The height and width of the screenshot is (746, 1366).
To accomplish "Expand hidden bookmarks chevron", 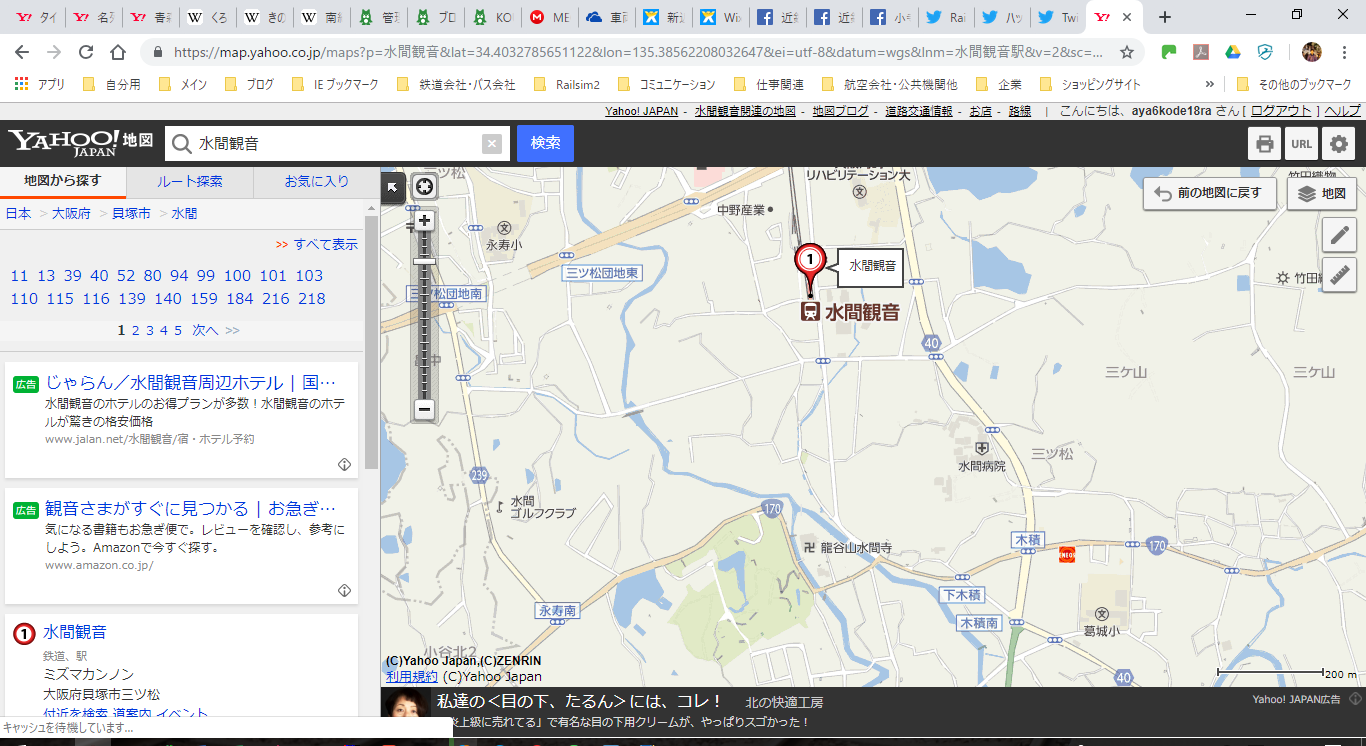I will click(x=1210, y=85).
